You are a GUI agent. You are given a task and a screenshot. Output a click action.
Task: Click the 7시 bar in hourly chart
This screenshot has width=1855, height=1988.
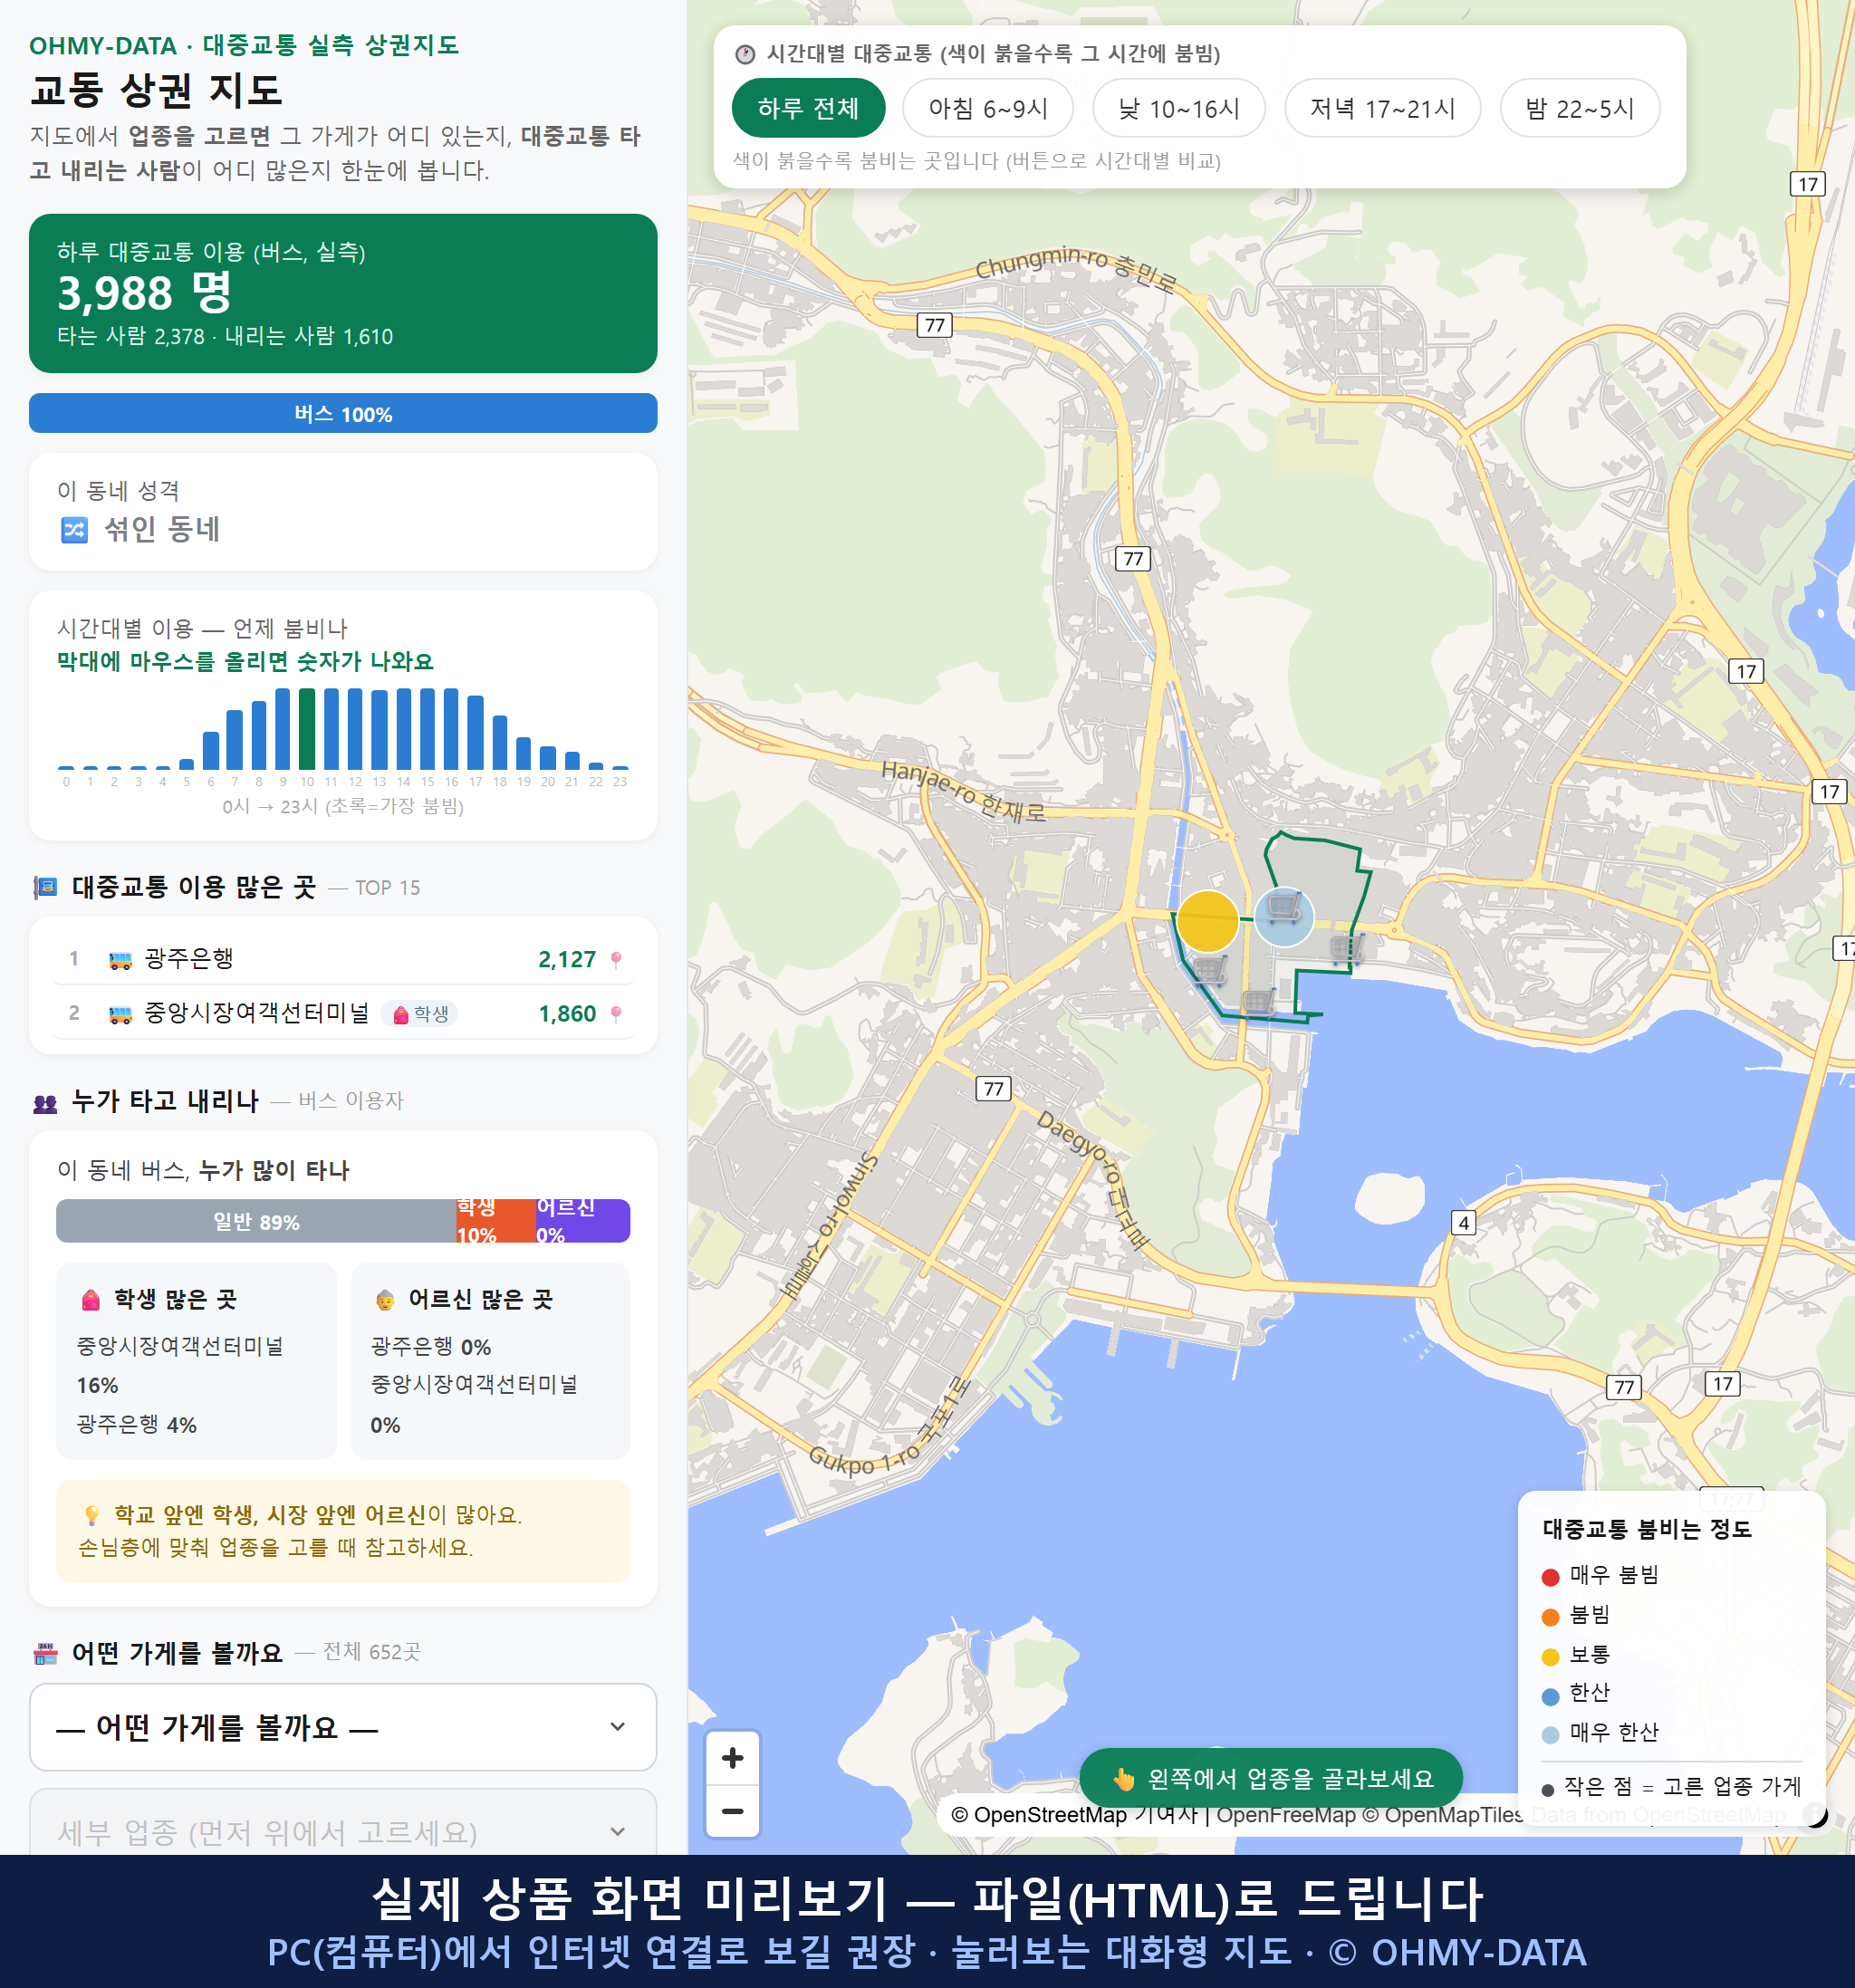coord(235,739)
